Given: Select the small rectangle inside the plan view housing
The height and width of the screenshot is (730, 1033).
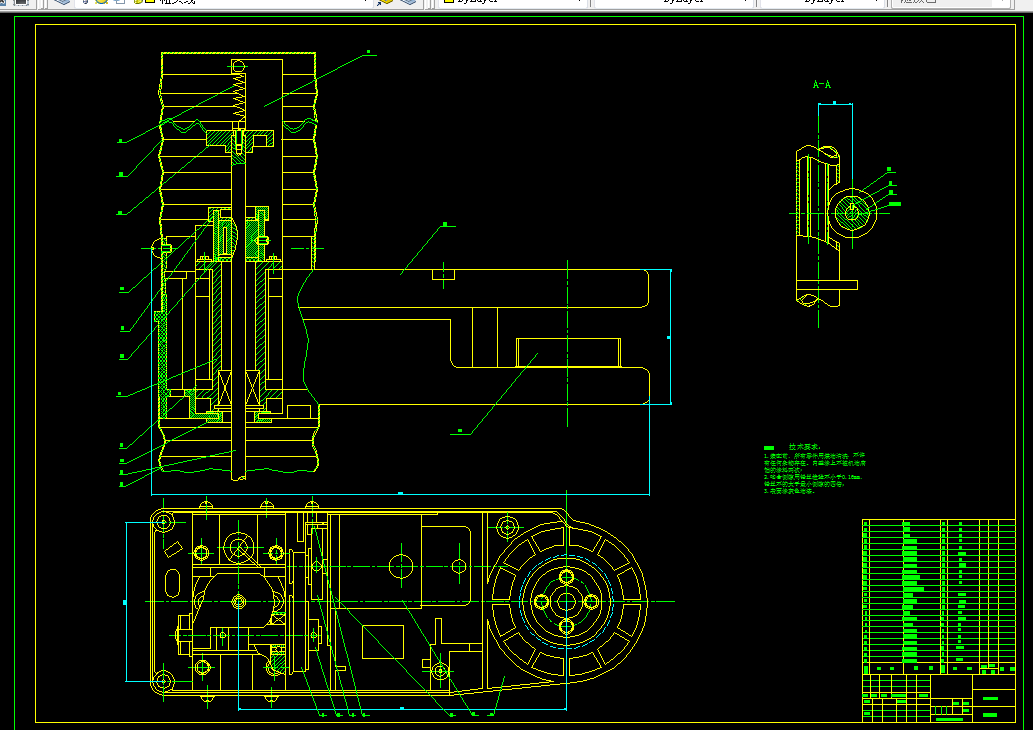Looking at the screenshot, I should point(383,642).
